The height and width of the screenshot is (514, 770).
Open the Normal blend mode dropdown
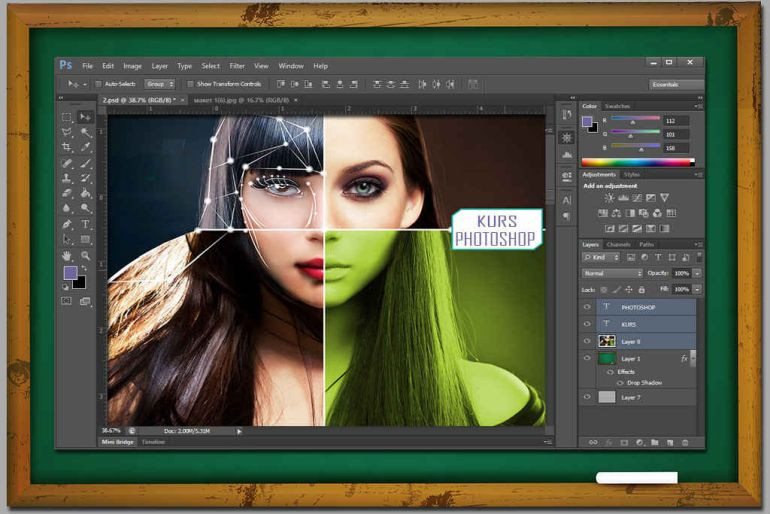[x=612, y=273]
